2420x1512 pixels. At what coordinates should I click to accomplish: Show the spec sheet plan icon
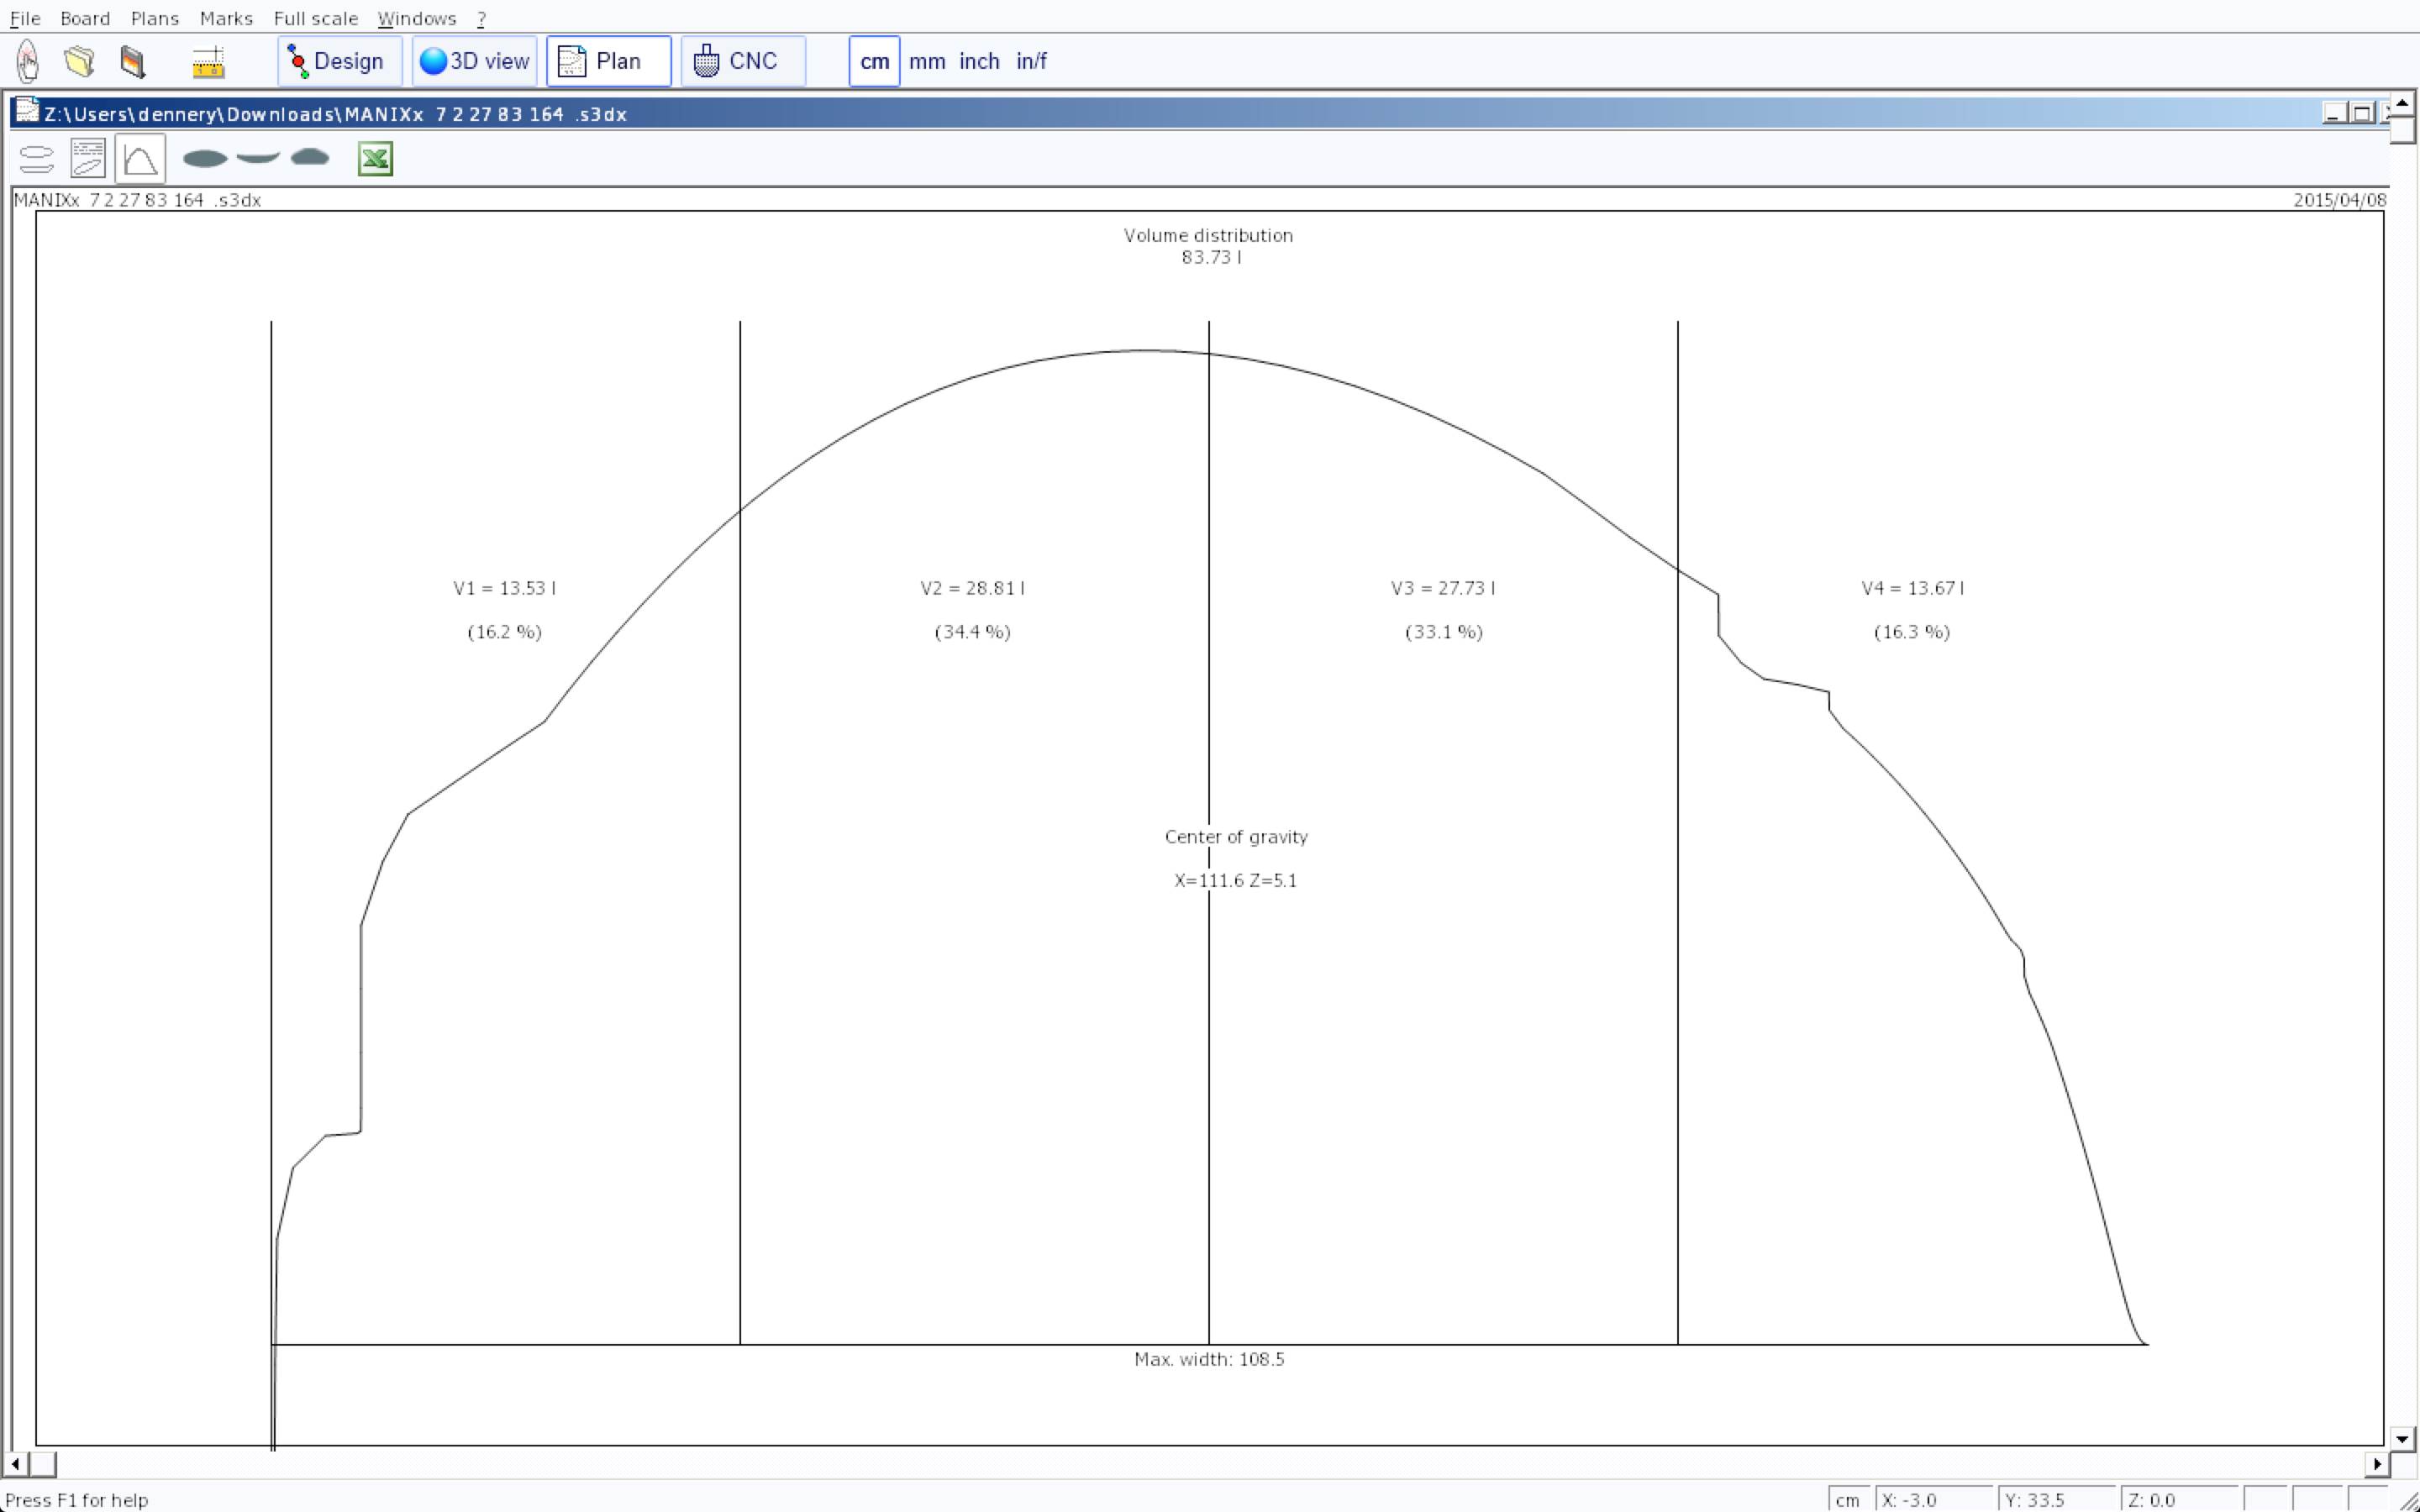88,159
